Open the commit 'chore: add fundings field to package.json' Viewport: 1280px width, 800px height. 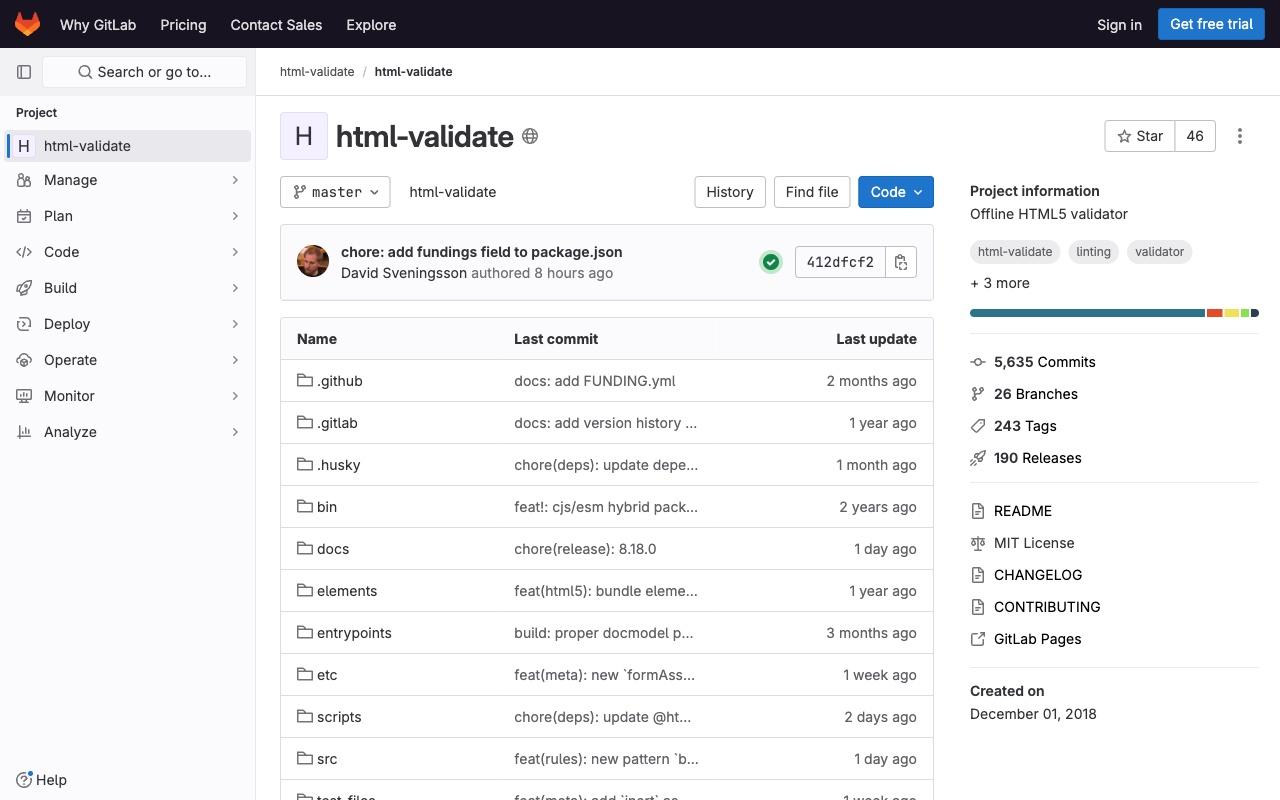[482, 252]
